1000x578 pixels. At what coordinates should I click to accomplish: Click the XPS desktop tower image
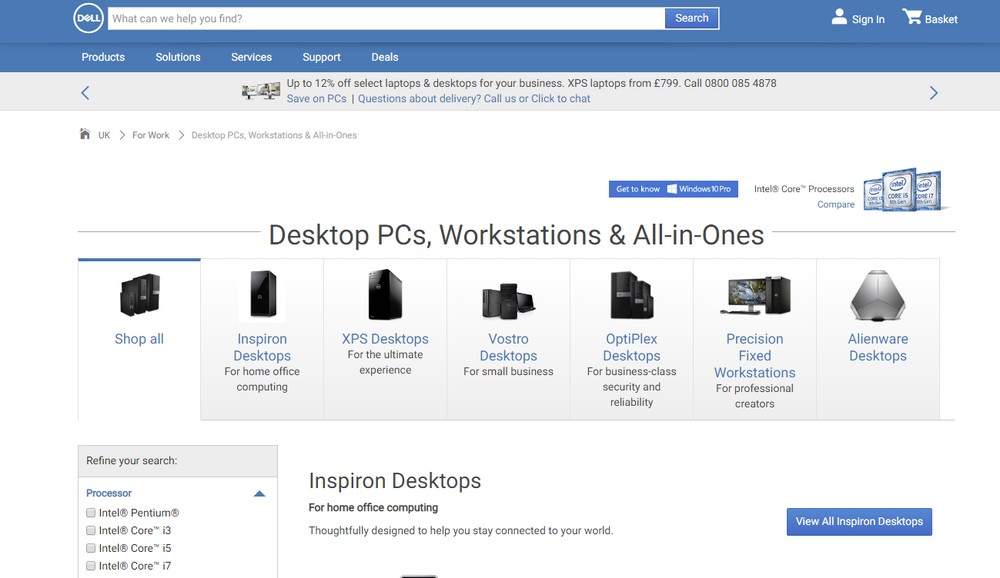click(385, 294)
